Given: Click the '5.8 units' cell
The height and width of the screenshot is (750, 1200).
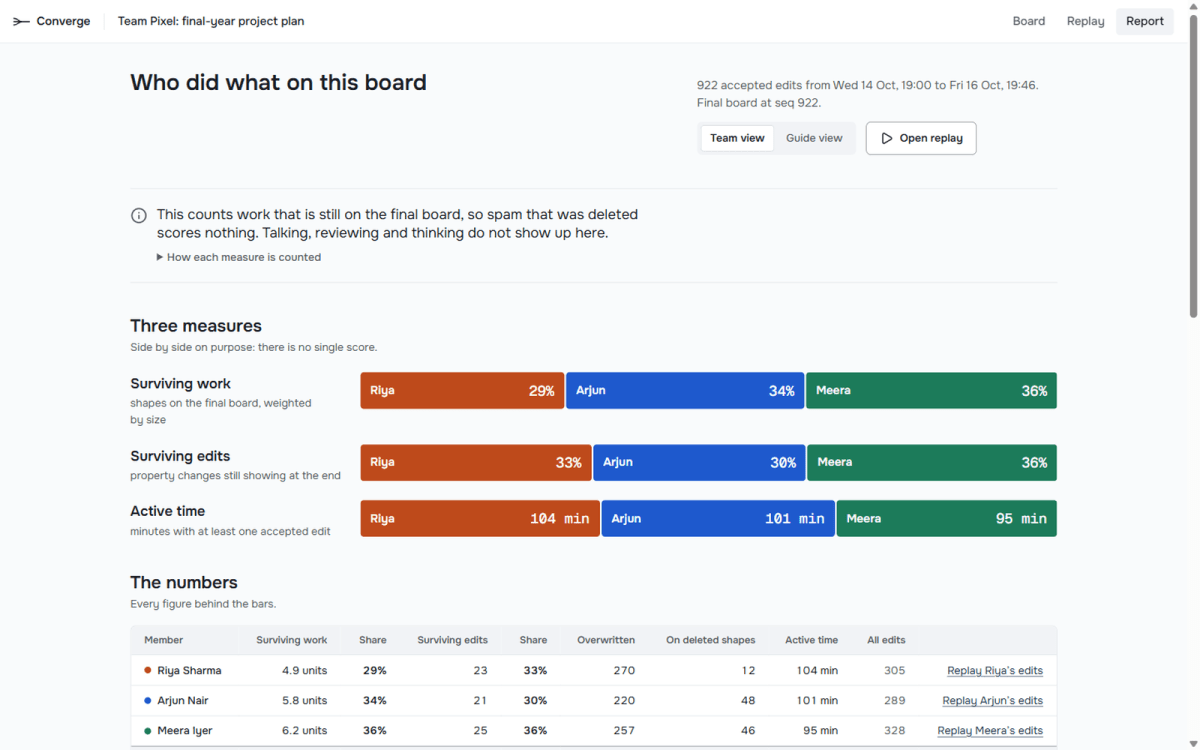Looking at the screenshot, I should 304,701.
